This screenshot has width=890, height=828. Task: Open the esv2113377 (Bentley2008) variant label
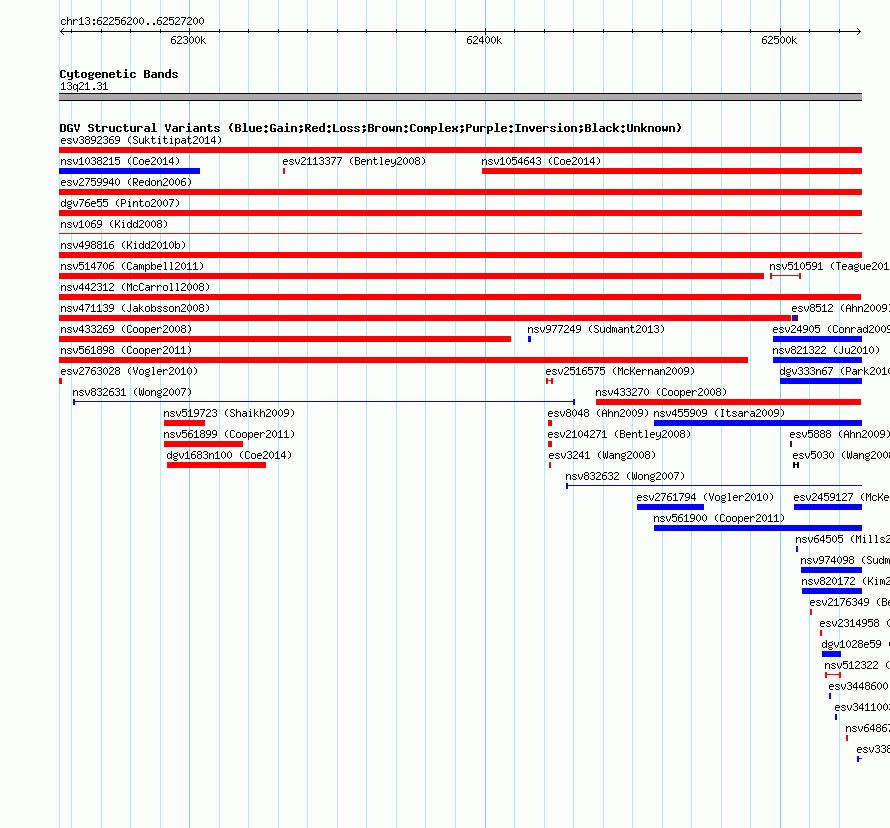click(x=354, y=161)
